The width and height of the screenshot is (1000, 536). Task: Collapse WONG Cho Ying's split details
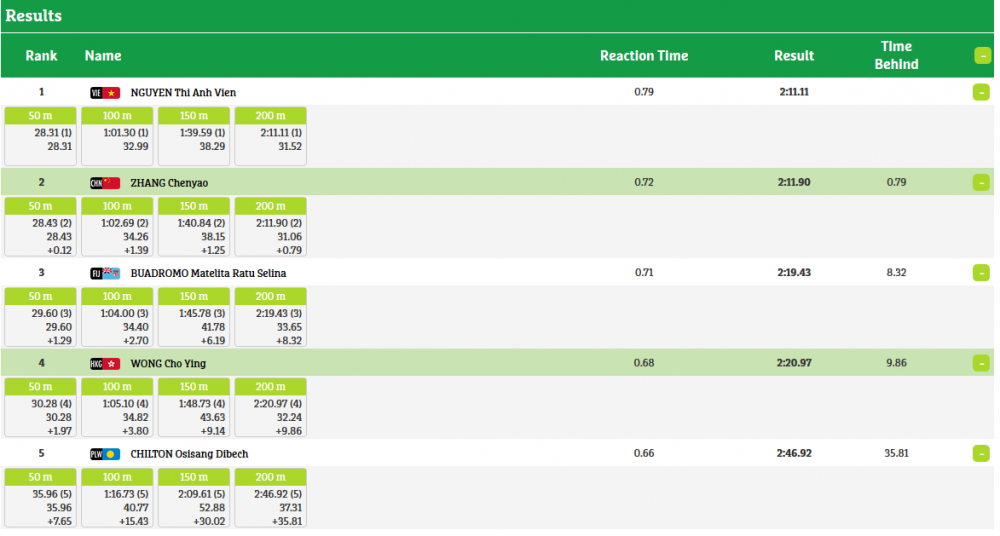pyautogui.click(x=981, y=363)
